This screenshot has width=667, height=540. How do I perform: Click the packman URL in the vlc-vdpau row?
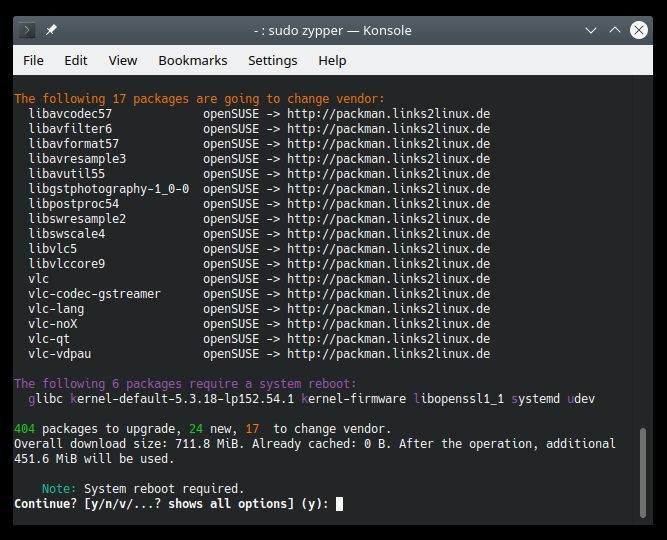coord(388,354)
